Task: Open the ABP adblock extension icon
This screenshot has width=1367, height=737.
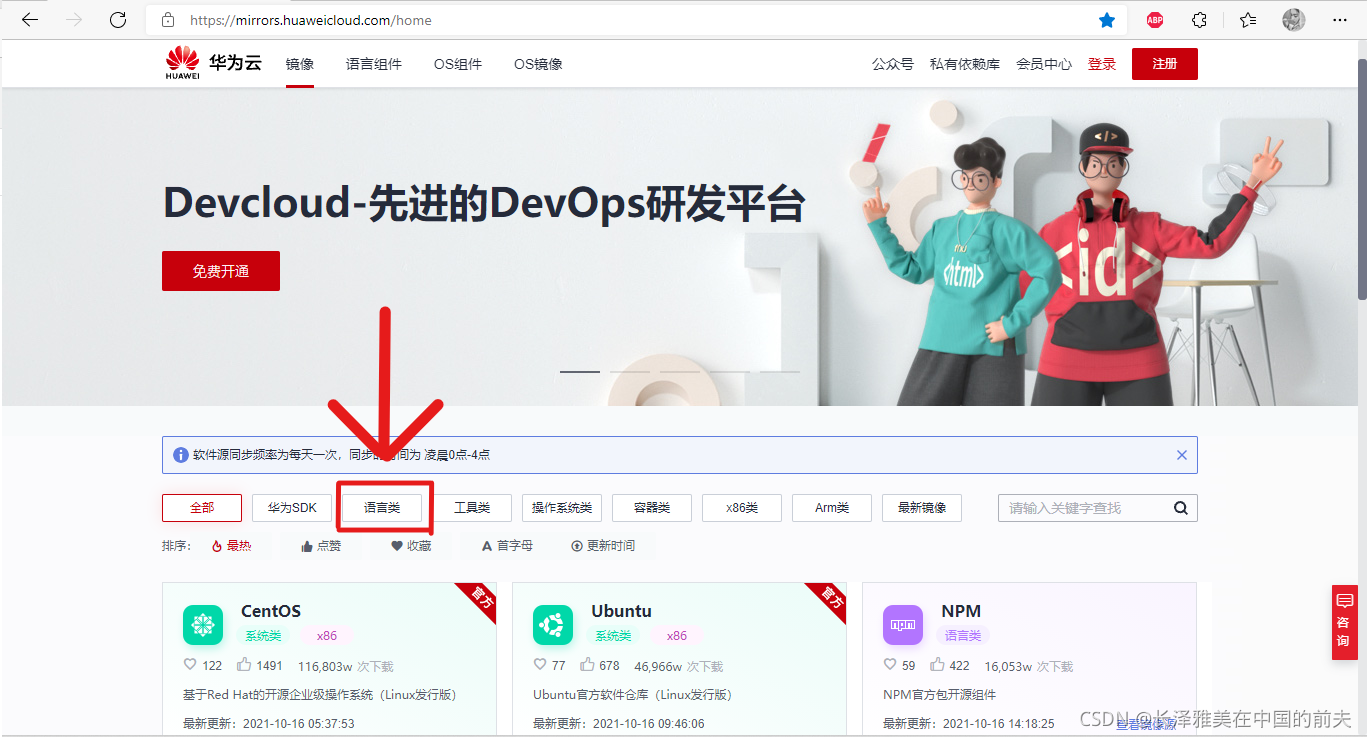Action: pyautogui.click(x=1155, y=20)
